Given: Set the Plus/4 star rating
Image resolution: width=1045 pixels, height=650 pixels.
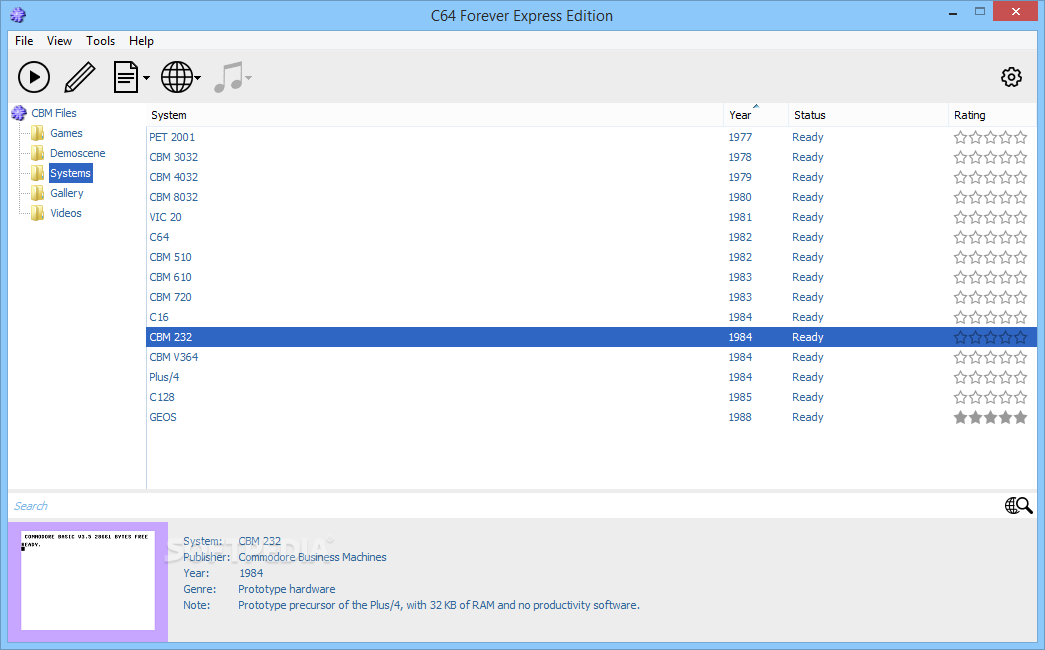Looking at the screenshot, I should 990,377.
